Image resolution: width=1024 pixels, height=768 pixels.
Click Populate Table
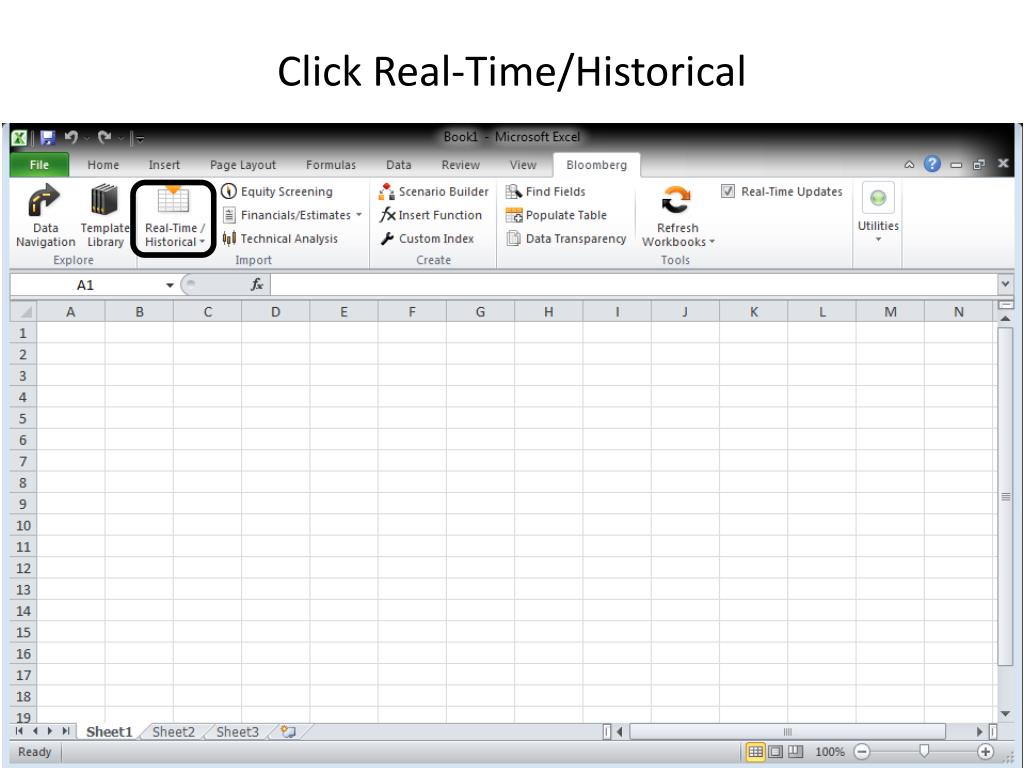(x=556, y=215)
